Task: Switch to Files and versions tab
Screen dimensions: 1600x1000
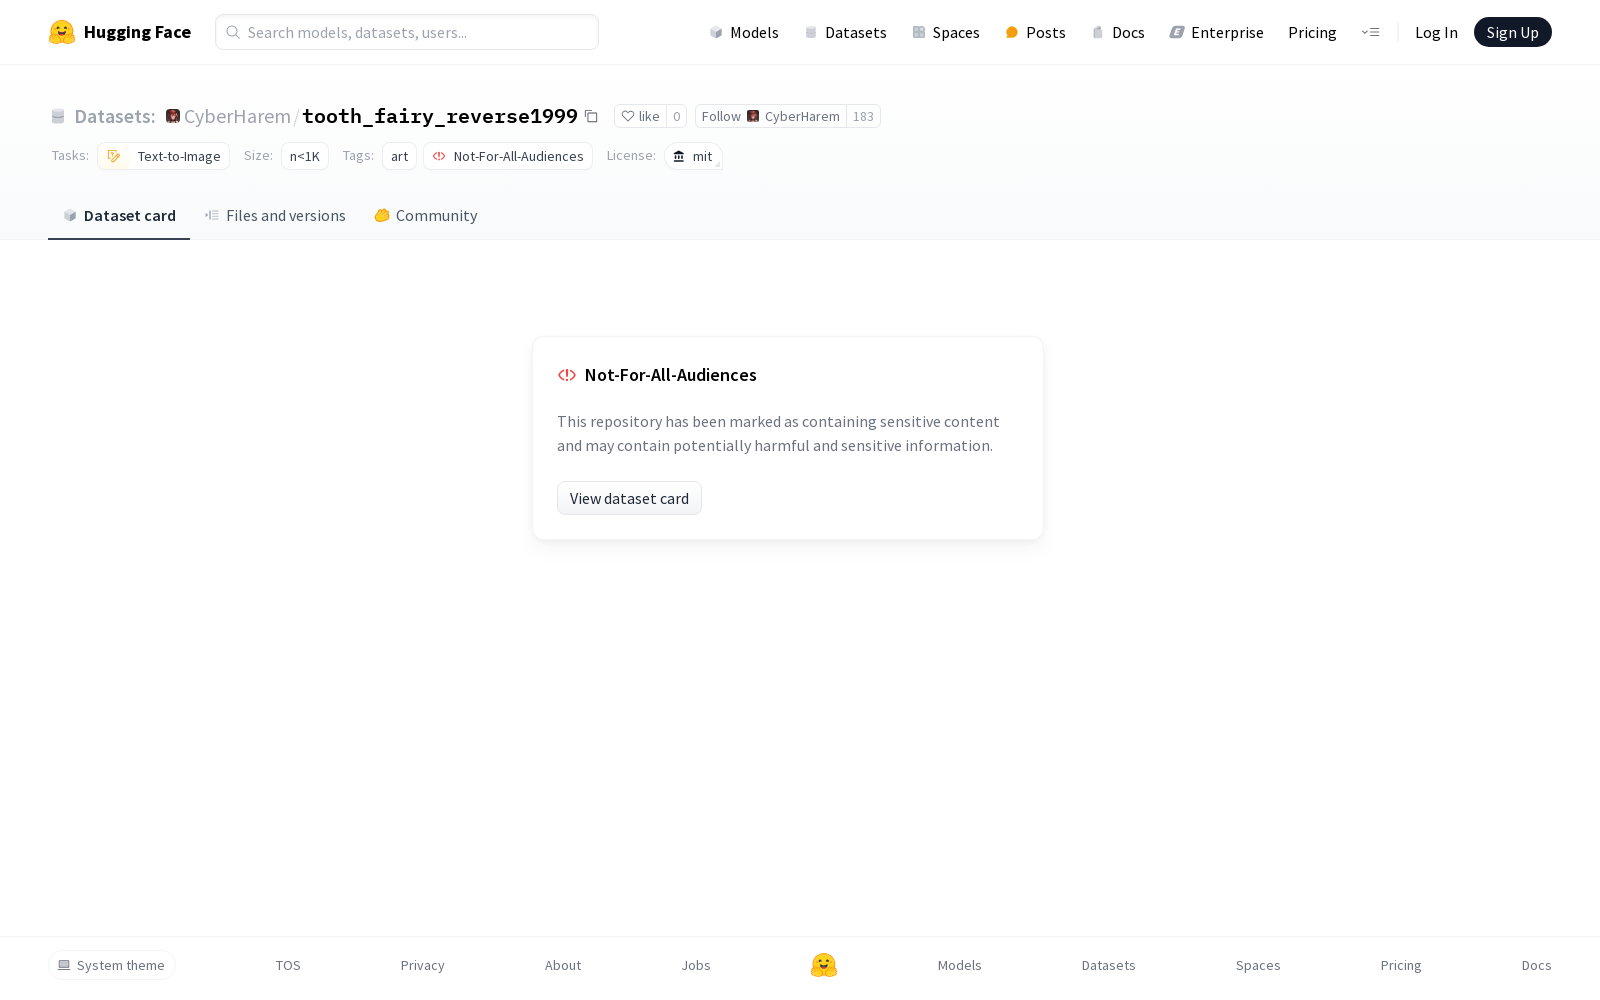Action: click(x=275, y=216)
